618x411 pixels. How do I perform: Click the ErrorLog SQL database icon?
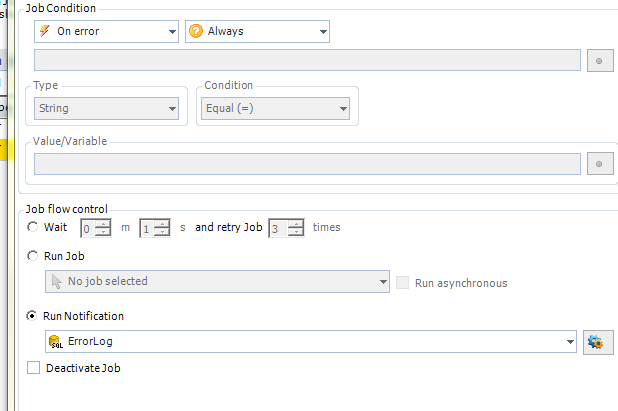coord(55,342)
